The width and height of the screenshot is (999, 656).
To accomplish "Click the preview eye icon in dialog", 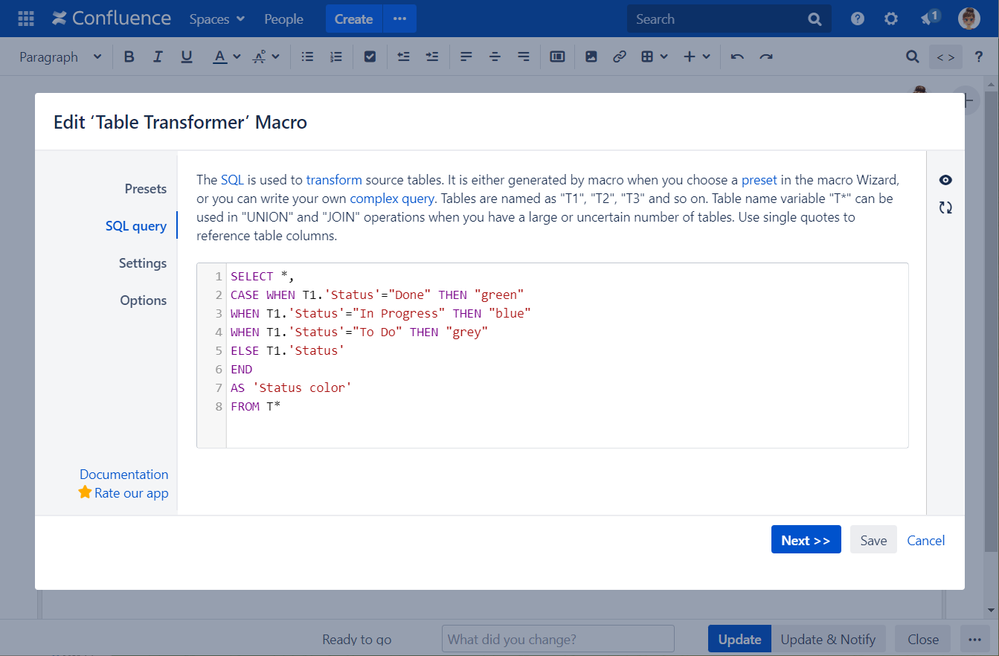I will point(945,180).
